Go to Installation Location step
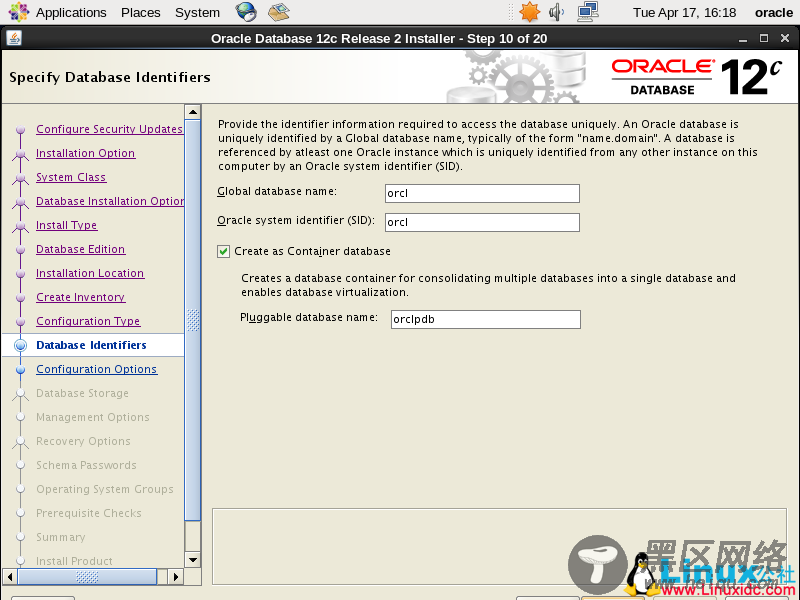The image size is (800, 600). click(x=90, y=273)
